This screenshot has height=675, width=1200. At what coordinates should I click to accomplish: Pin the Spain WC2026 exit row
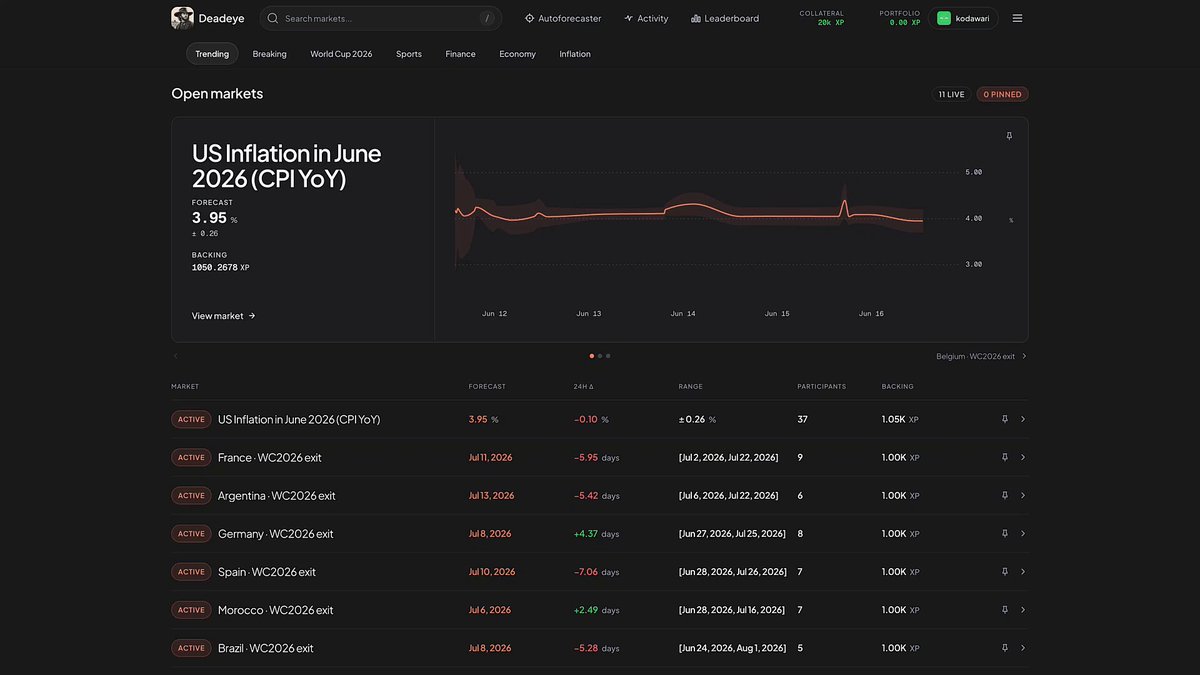pos(1005,572)
